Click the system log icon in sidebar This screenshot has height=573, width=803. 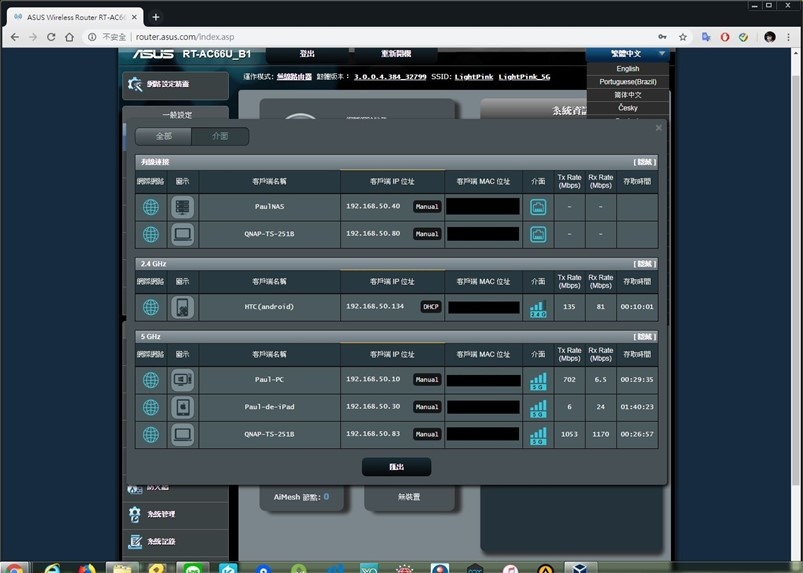135,541
